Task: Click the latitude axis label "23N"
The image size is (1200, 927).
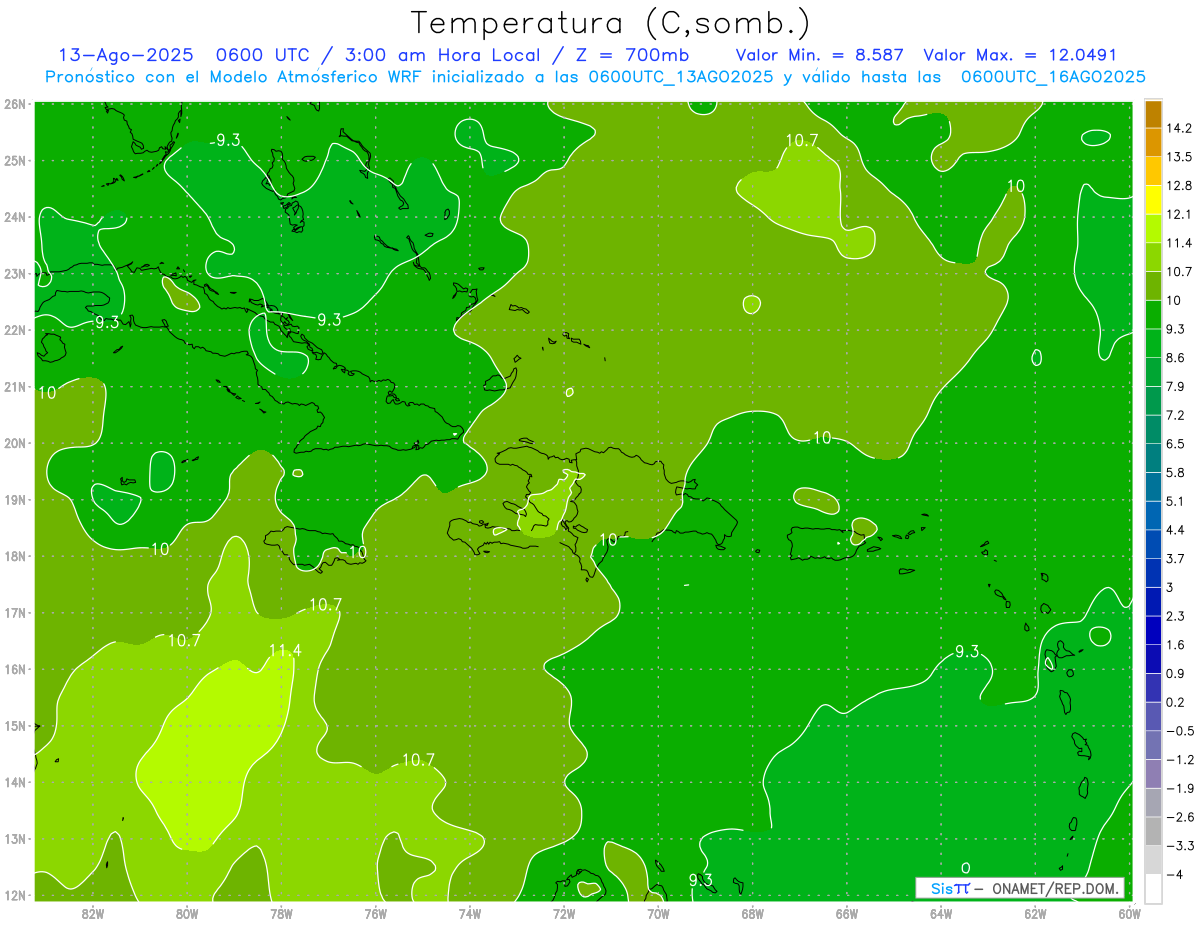Action: click(x=15, y=273)
